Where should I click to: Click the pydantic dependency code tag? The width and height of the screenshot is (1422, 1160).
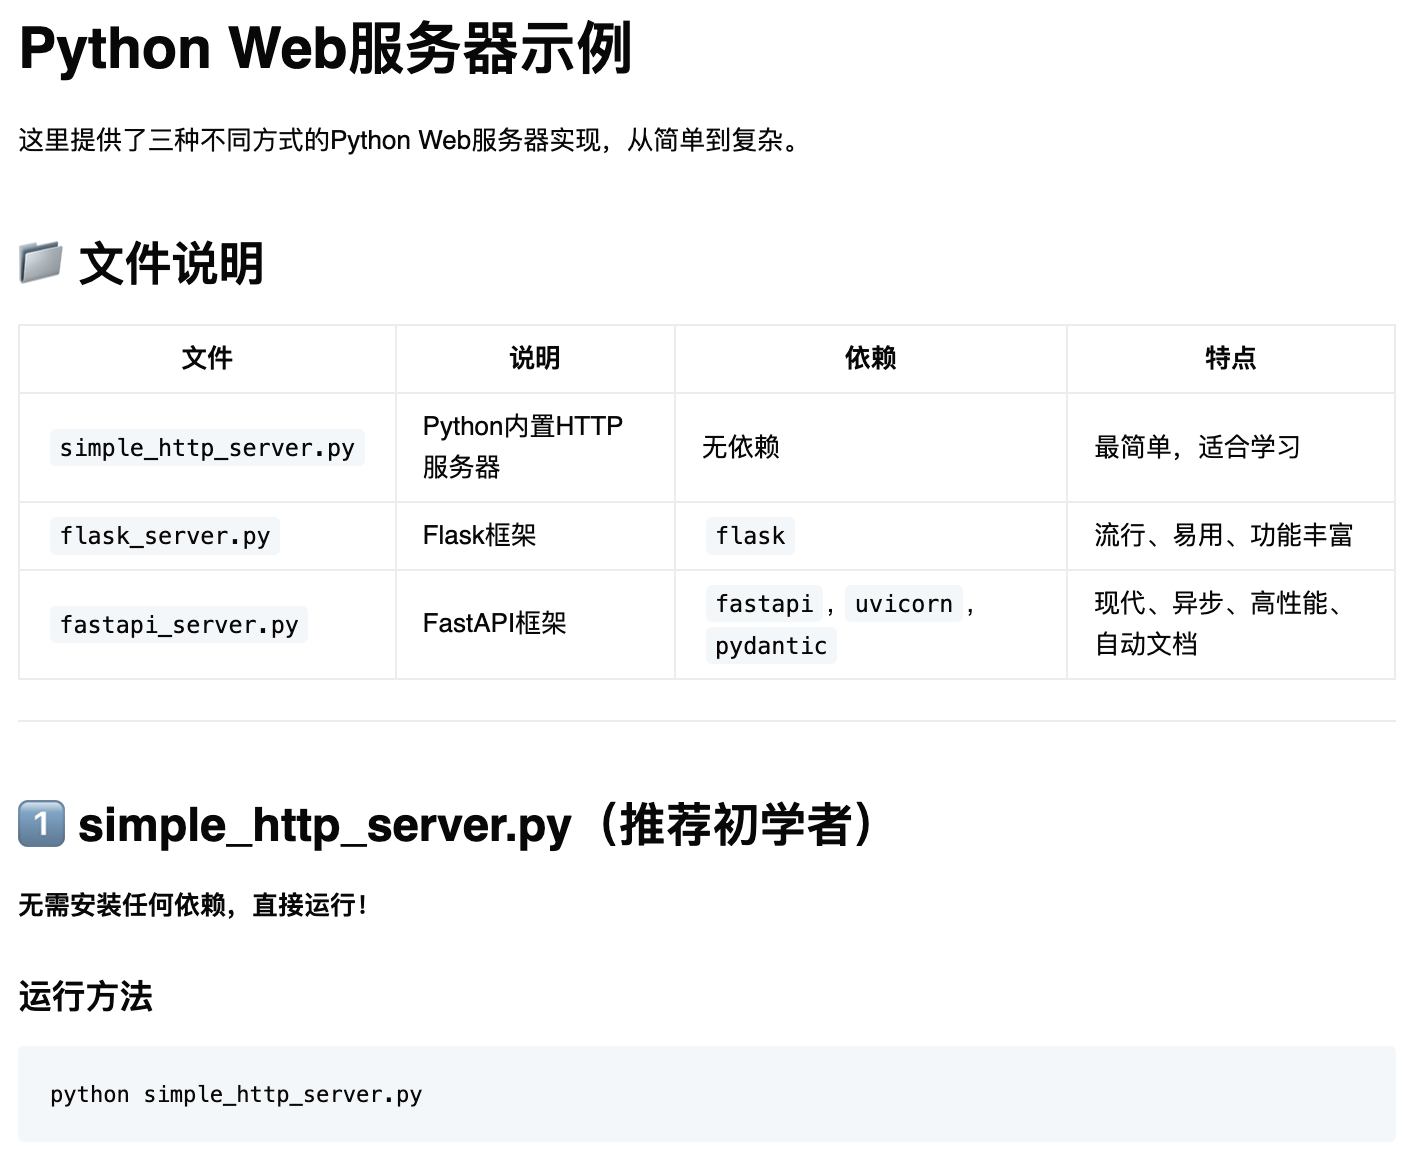coord(771,646)
